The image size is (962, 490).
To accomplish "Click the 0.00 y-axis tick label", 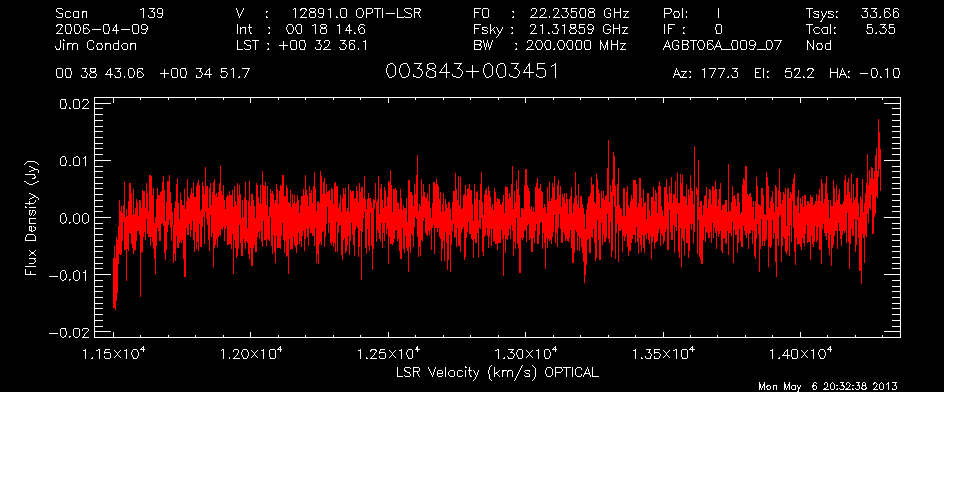I will (x=74, y=218).
